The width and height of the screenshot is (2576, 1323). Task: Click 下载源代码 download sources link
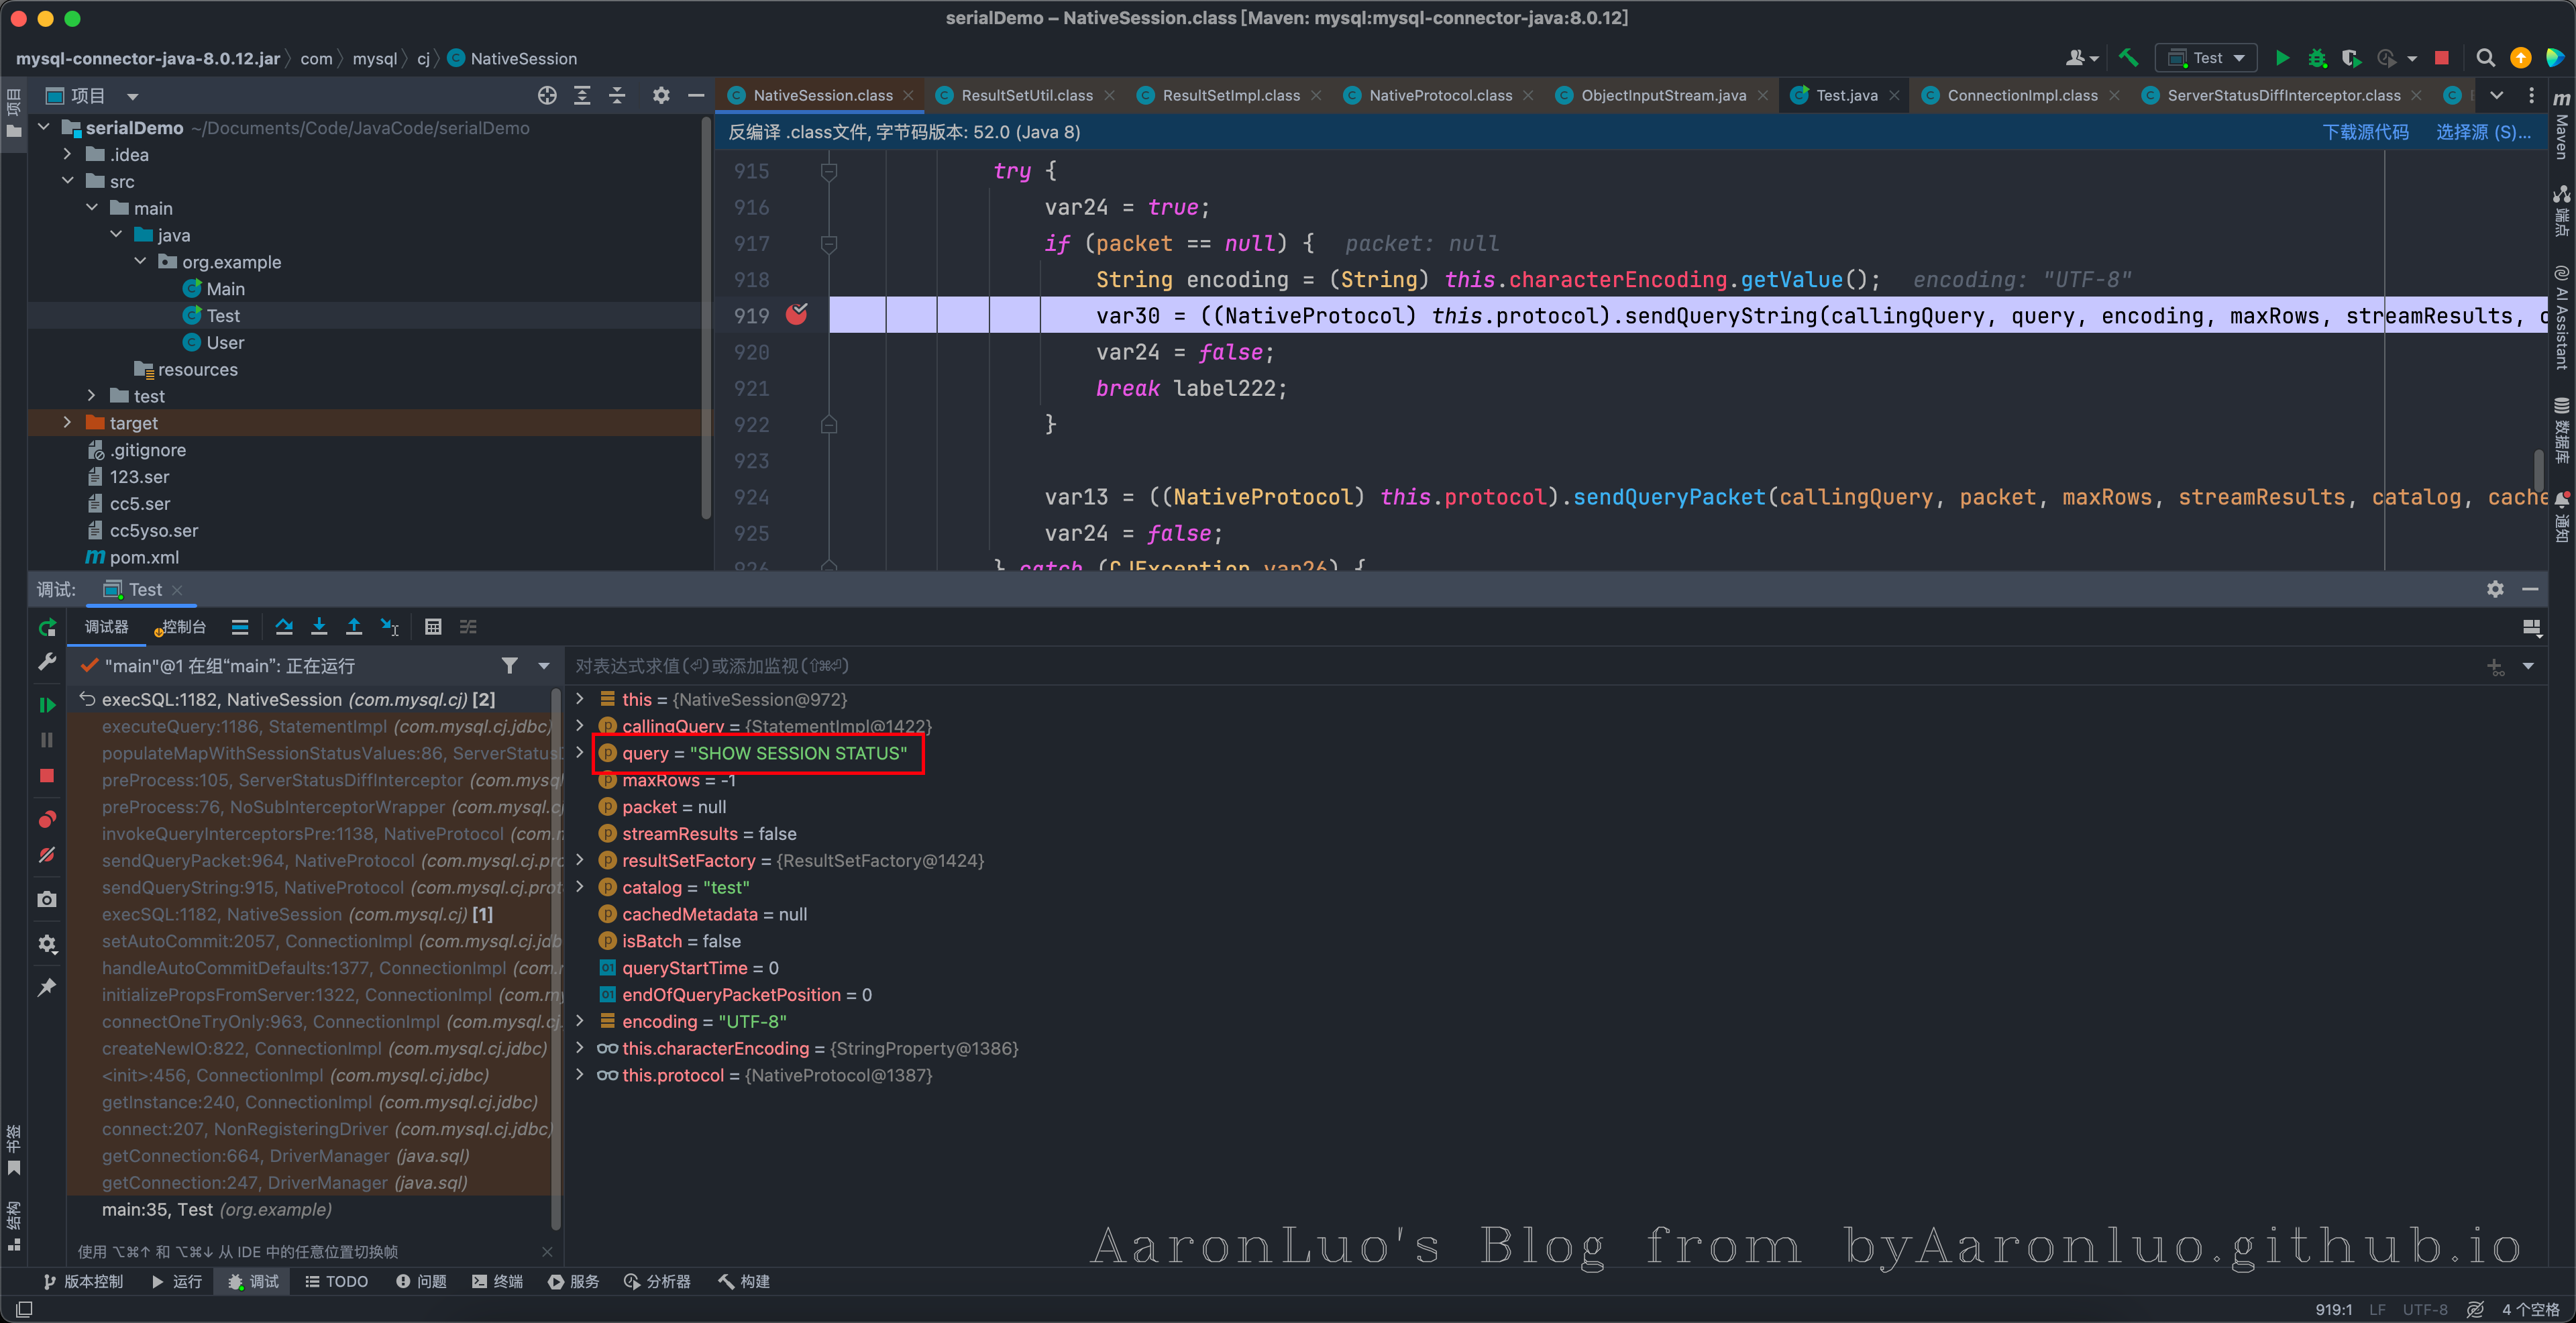pyautogui.click(x=2365, y=132)
